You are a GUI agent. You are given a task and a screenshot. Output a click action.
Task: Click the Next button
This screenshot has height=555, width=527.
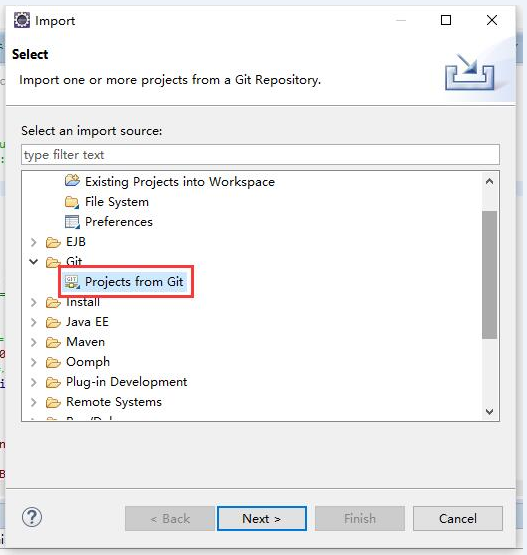pos(262,519)
